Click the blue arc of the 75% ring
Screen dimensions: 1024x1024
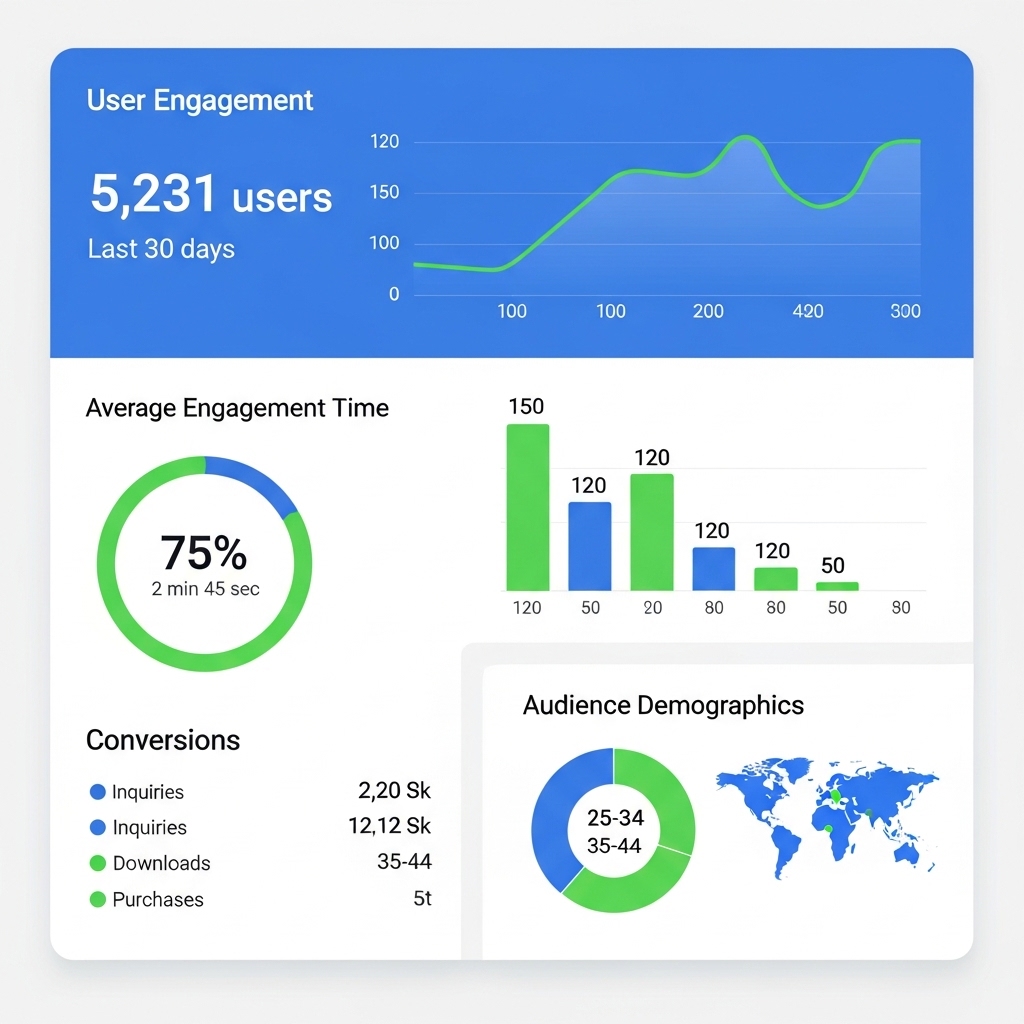point(253,478)
